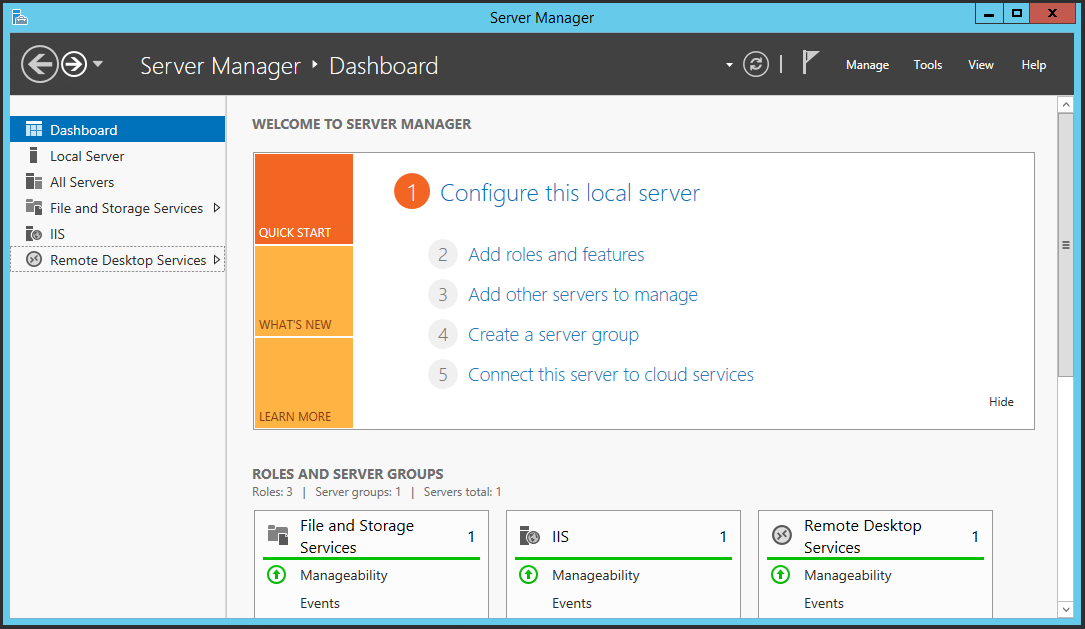1085x629 pixels.
Task: Click the IIS icon in sidebar
Action: point(33,234)
